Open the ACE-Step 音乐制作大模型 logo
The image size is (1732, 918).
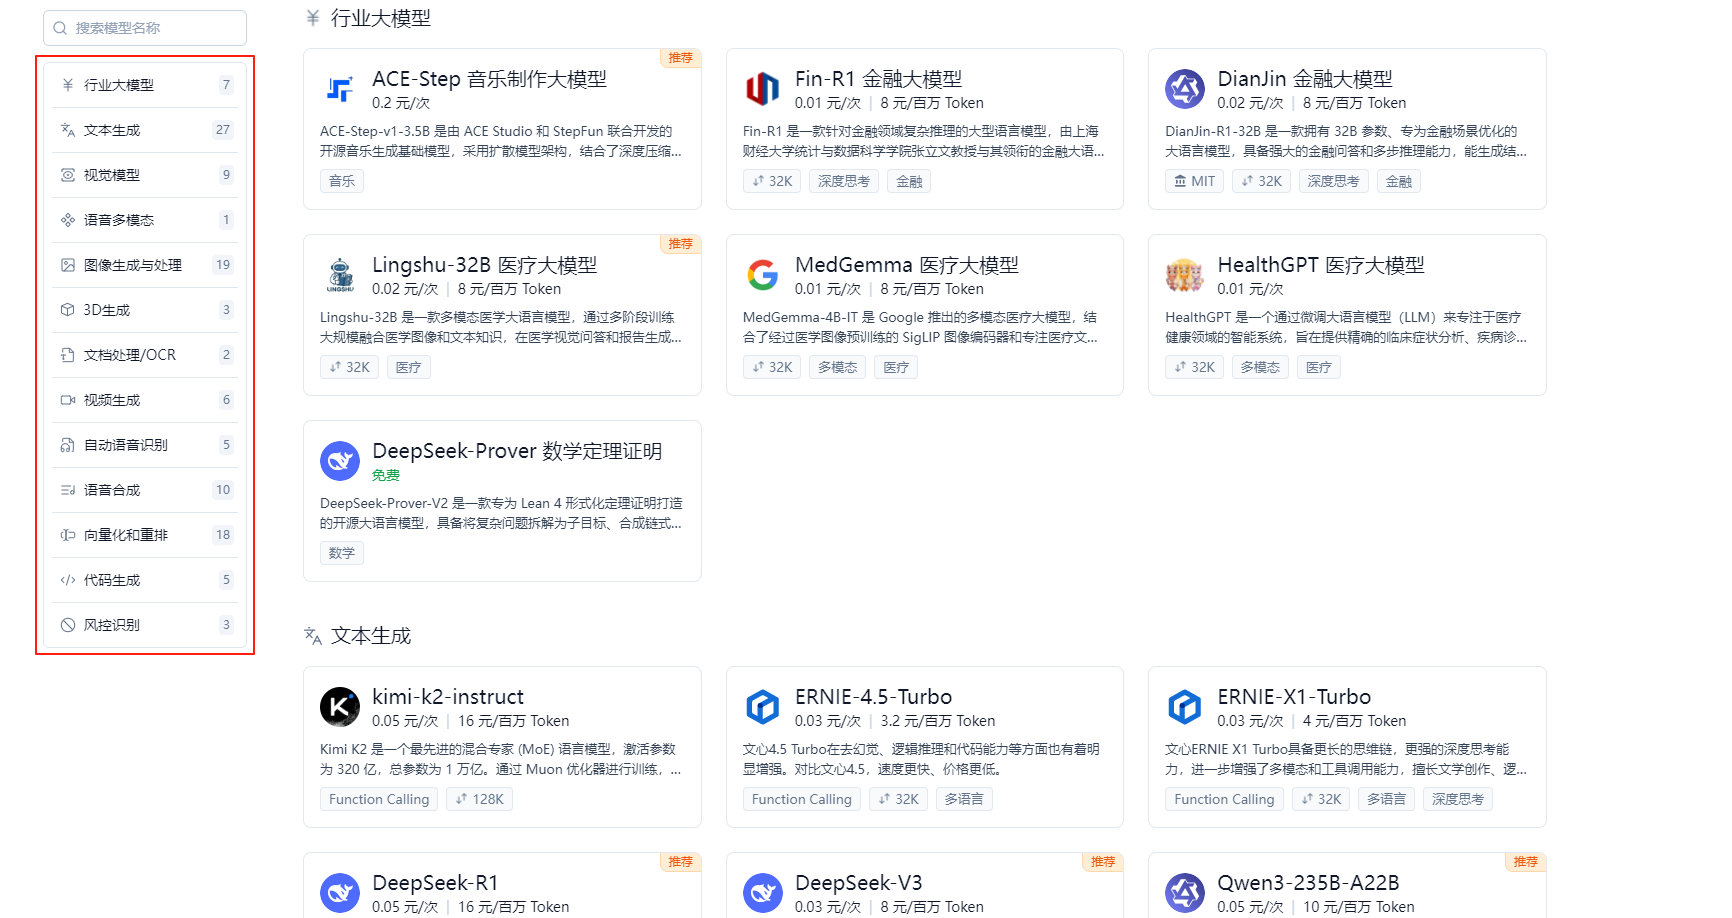(340, 89)
